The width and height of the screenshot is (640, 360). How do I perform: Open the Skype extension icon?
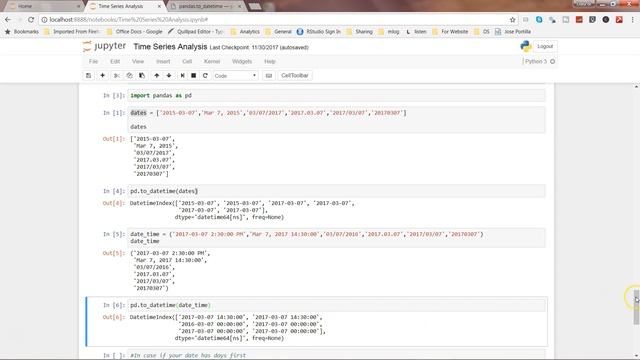pos(539,20)
